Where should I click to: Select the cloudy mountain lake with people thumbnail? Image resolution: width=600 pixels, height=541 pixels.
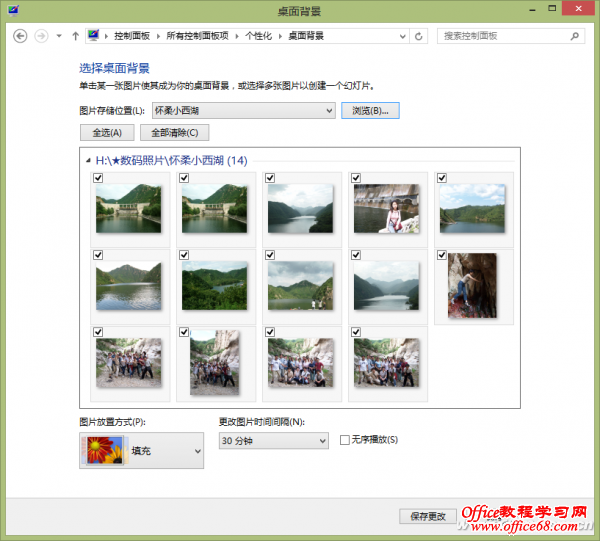click(300, 285)
